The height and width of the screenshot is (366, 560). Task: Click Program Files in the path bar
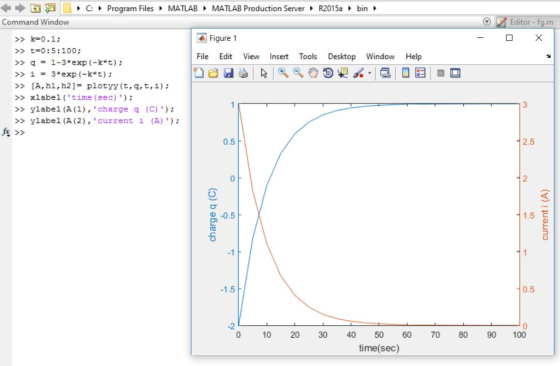130,8
